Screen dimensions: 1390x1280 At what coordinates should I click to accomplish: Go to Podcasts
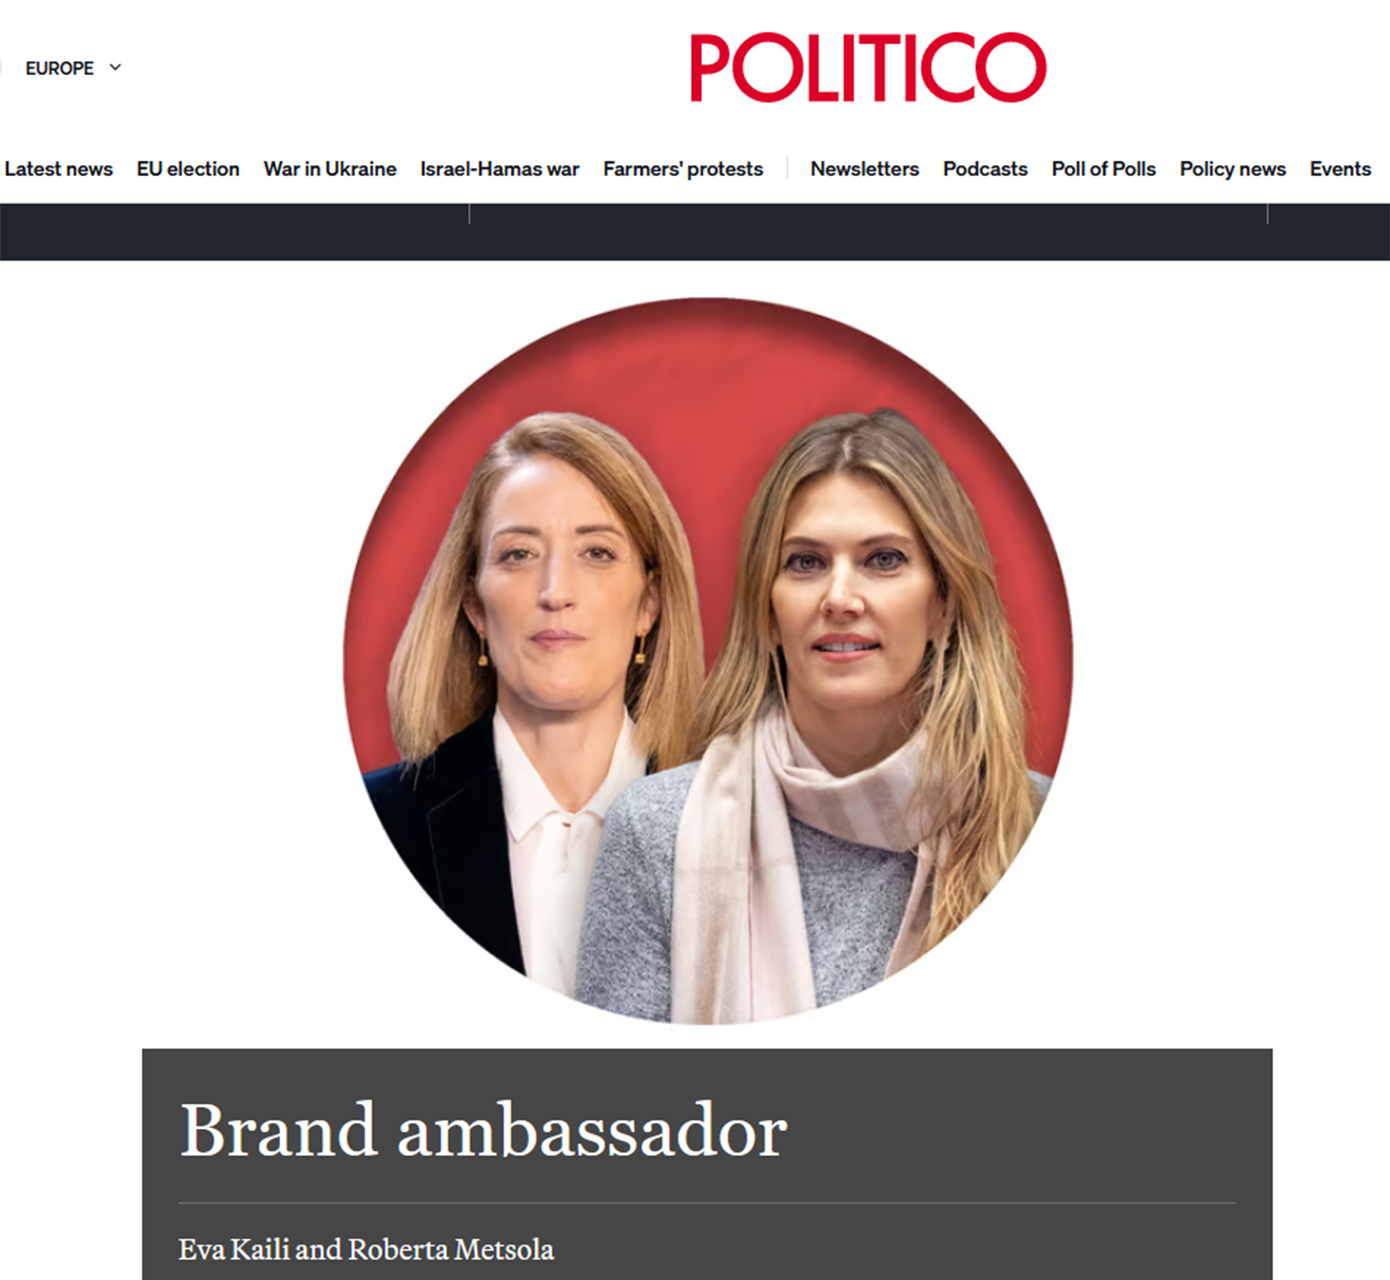pos(985,169)
